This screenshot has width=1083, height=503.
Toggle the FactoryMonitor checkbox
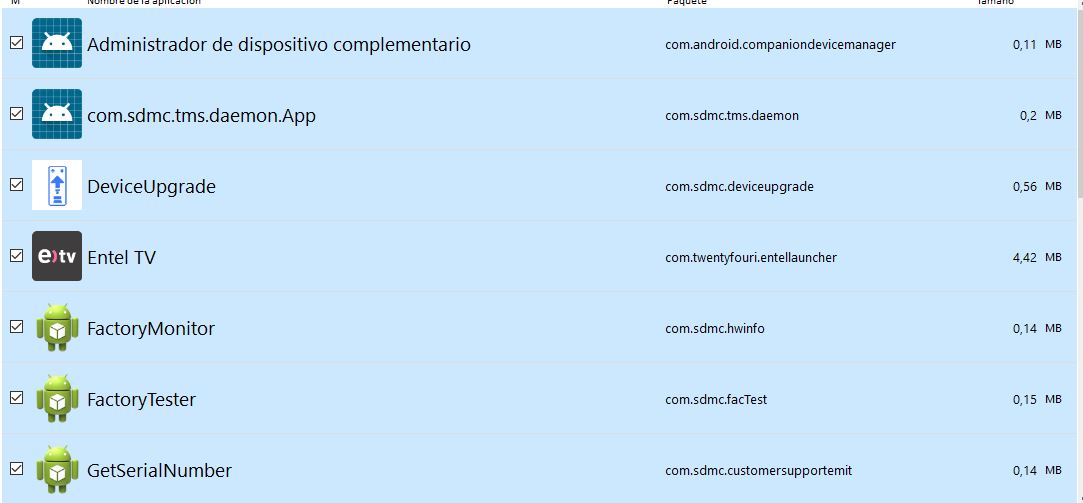click(x=16, y=327)
